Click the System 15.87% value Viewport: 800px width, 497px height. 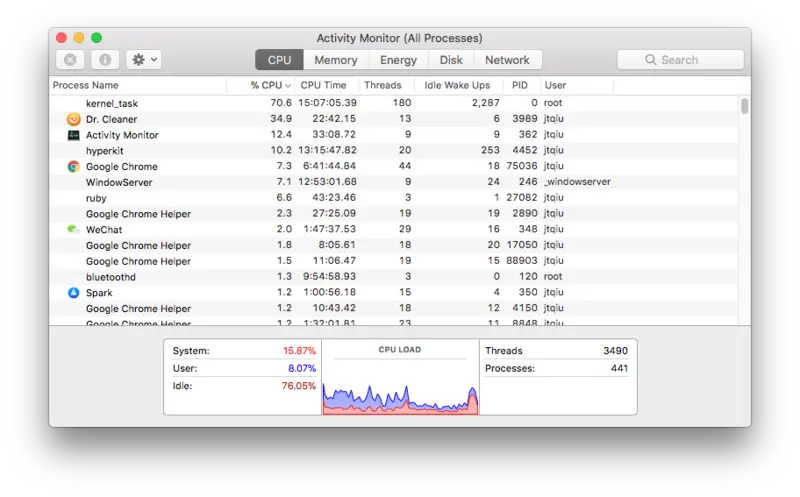(299, 351)
